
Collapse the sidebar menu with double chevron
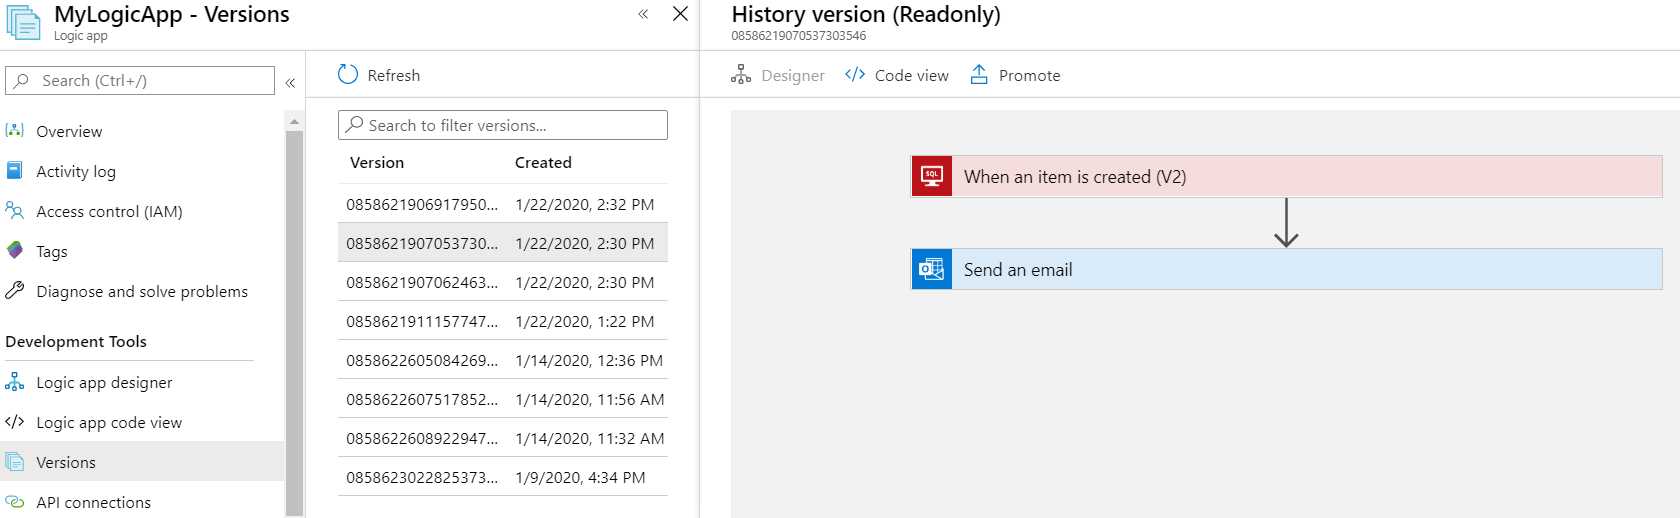click(x=290, y=83)
